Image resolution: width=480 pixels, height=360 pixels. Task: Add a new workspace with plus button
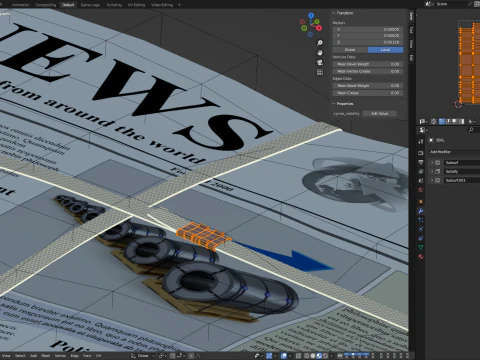click(179, 5)
